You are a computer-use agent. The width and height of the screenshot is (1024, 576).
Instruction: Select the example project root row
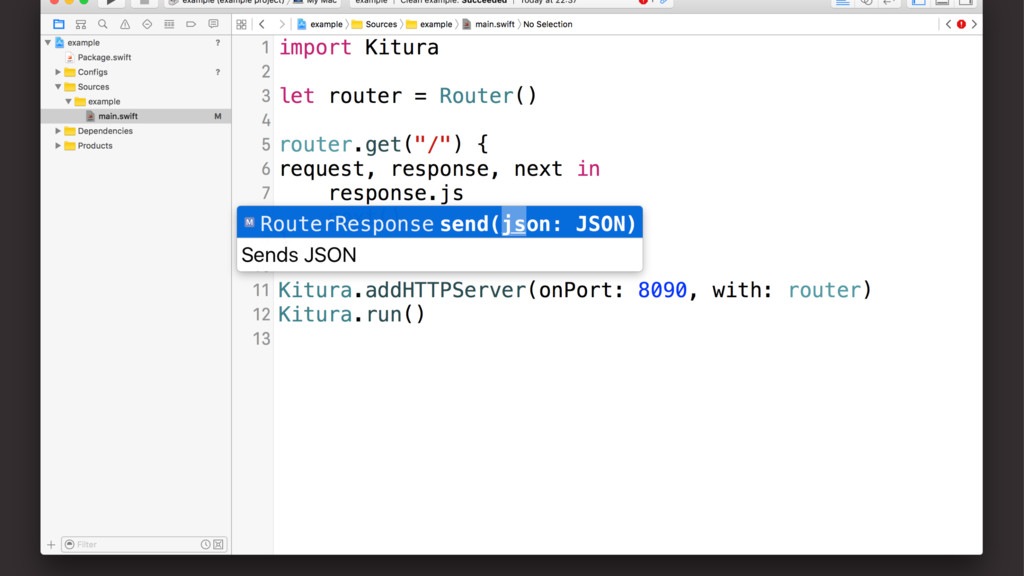[136, 42]
